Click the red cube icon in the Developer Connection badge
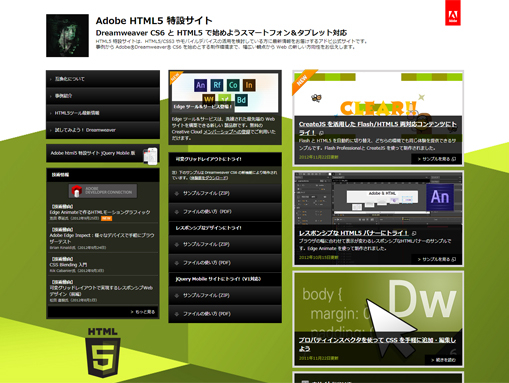 point(77,191)
